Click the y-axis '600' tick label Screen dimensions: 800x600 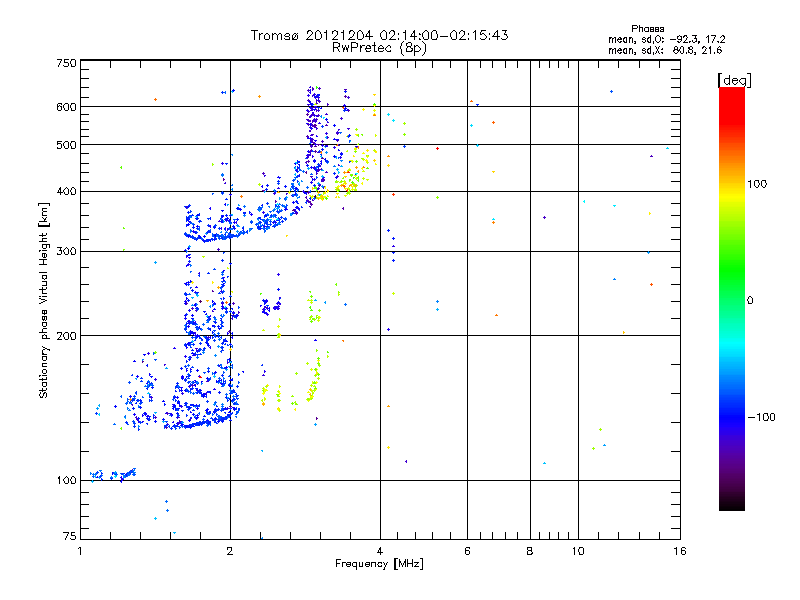click(66, 107)
